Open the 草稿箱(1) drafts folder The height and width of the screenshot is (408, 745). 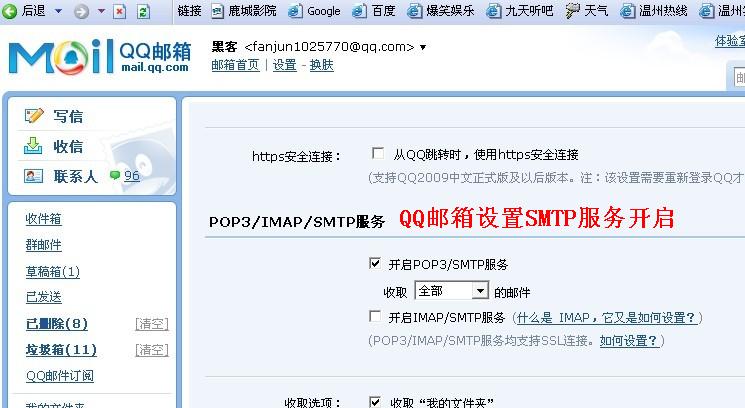tap(53, 272)
